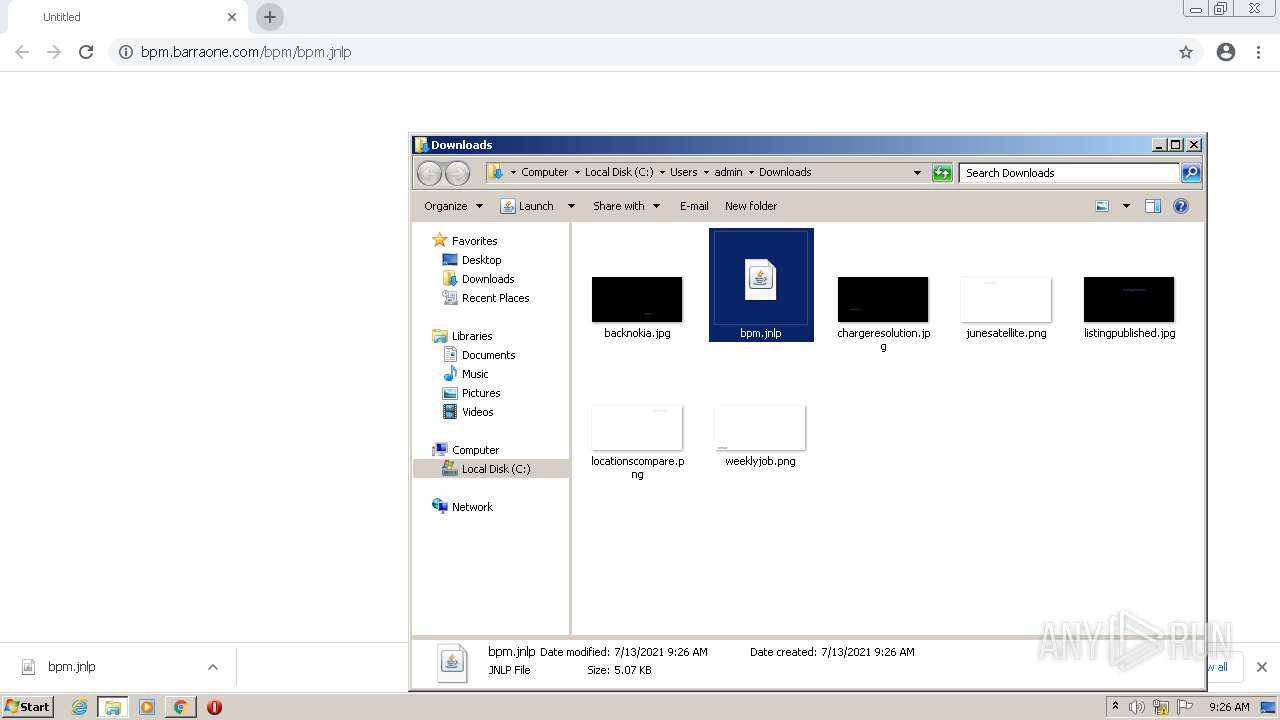Image resolution: width=1280 pixels, height=720 pixels.
Task: Click Chrome's reload page icon
Action: coord(86,52)
